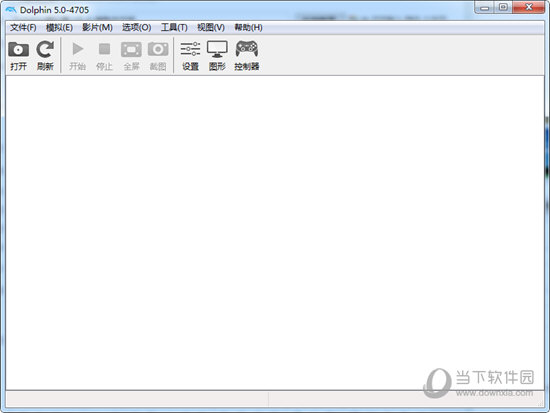Maximize the Dolphin window

(503, 7)
